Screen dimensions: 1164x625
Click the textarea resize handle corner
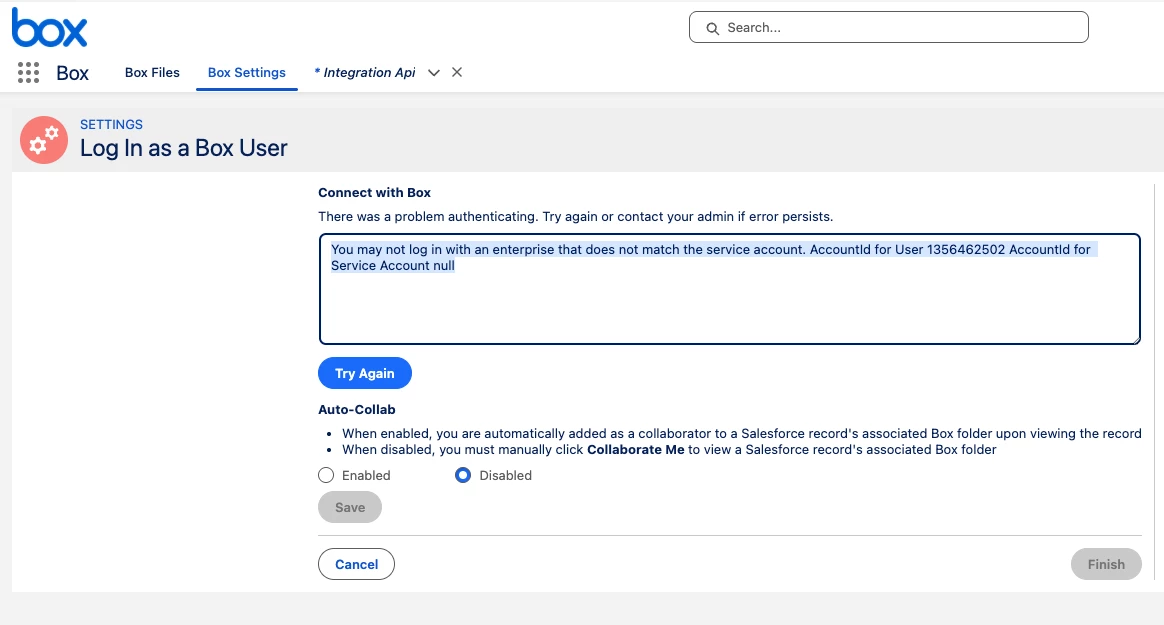pos(1136,339)
